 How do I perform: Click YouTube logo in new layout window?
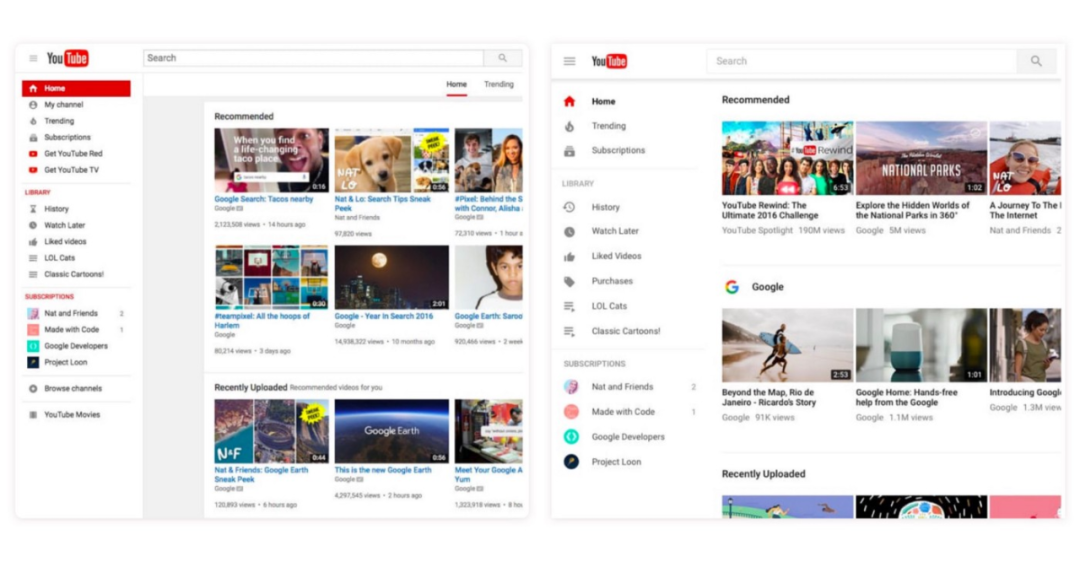(610, 61)
